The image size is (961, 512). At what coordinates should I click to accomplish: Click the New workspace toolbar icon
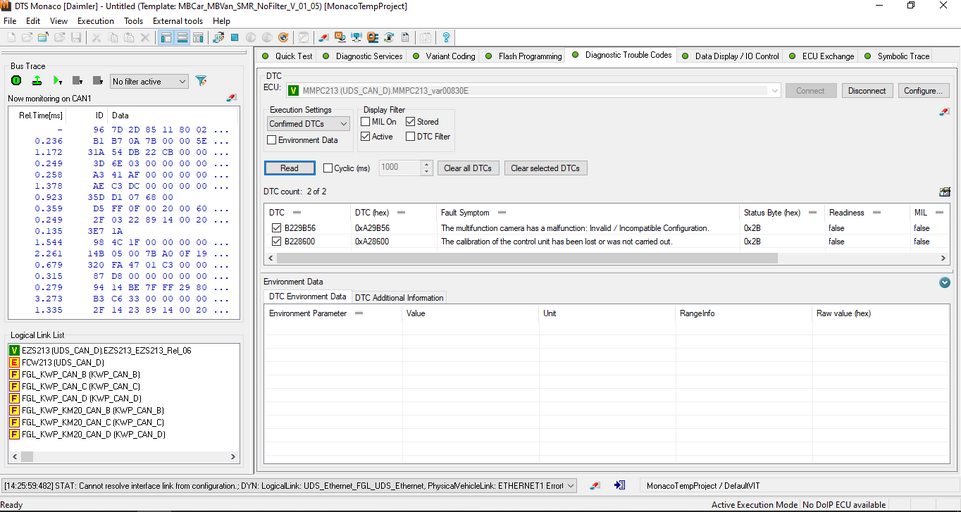click(x=11, y=37)
